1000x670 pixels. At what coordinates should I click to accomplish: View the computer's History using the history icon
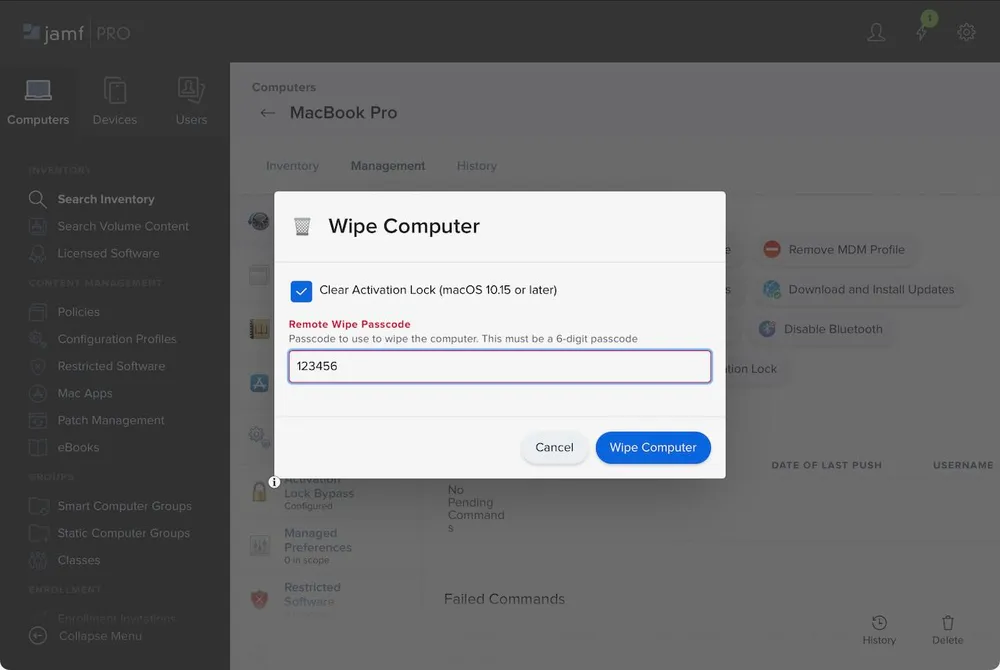(x=879, y=626)
